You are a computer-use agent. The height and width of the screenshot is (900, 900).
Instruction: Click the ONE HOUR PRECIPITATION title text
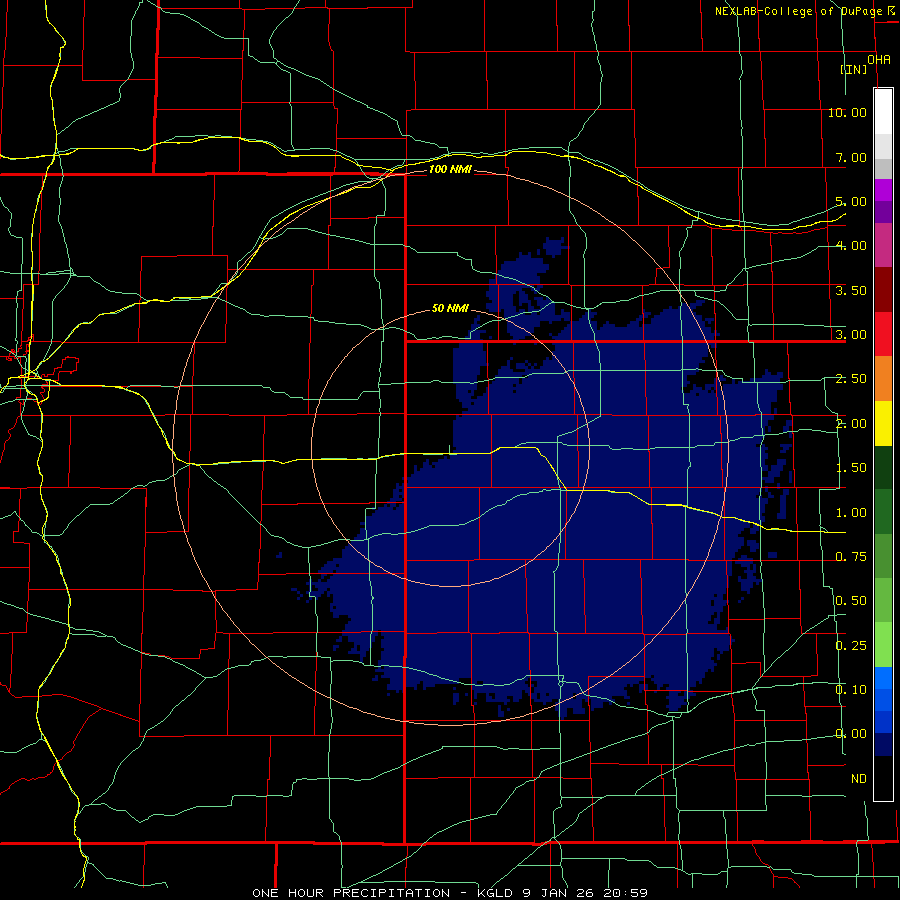tap(351, 893)
